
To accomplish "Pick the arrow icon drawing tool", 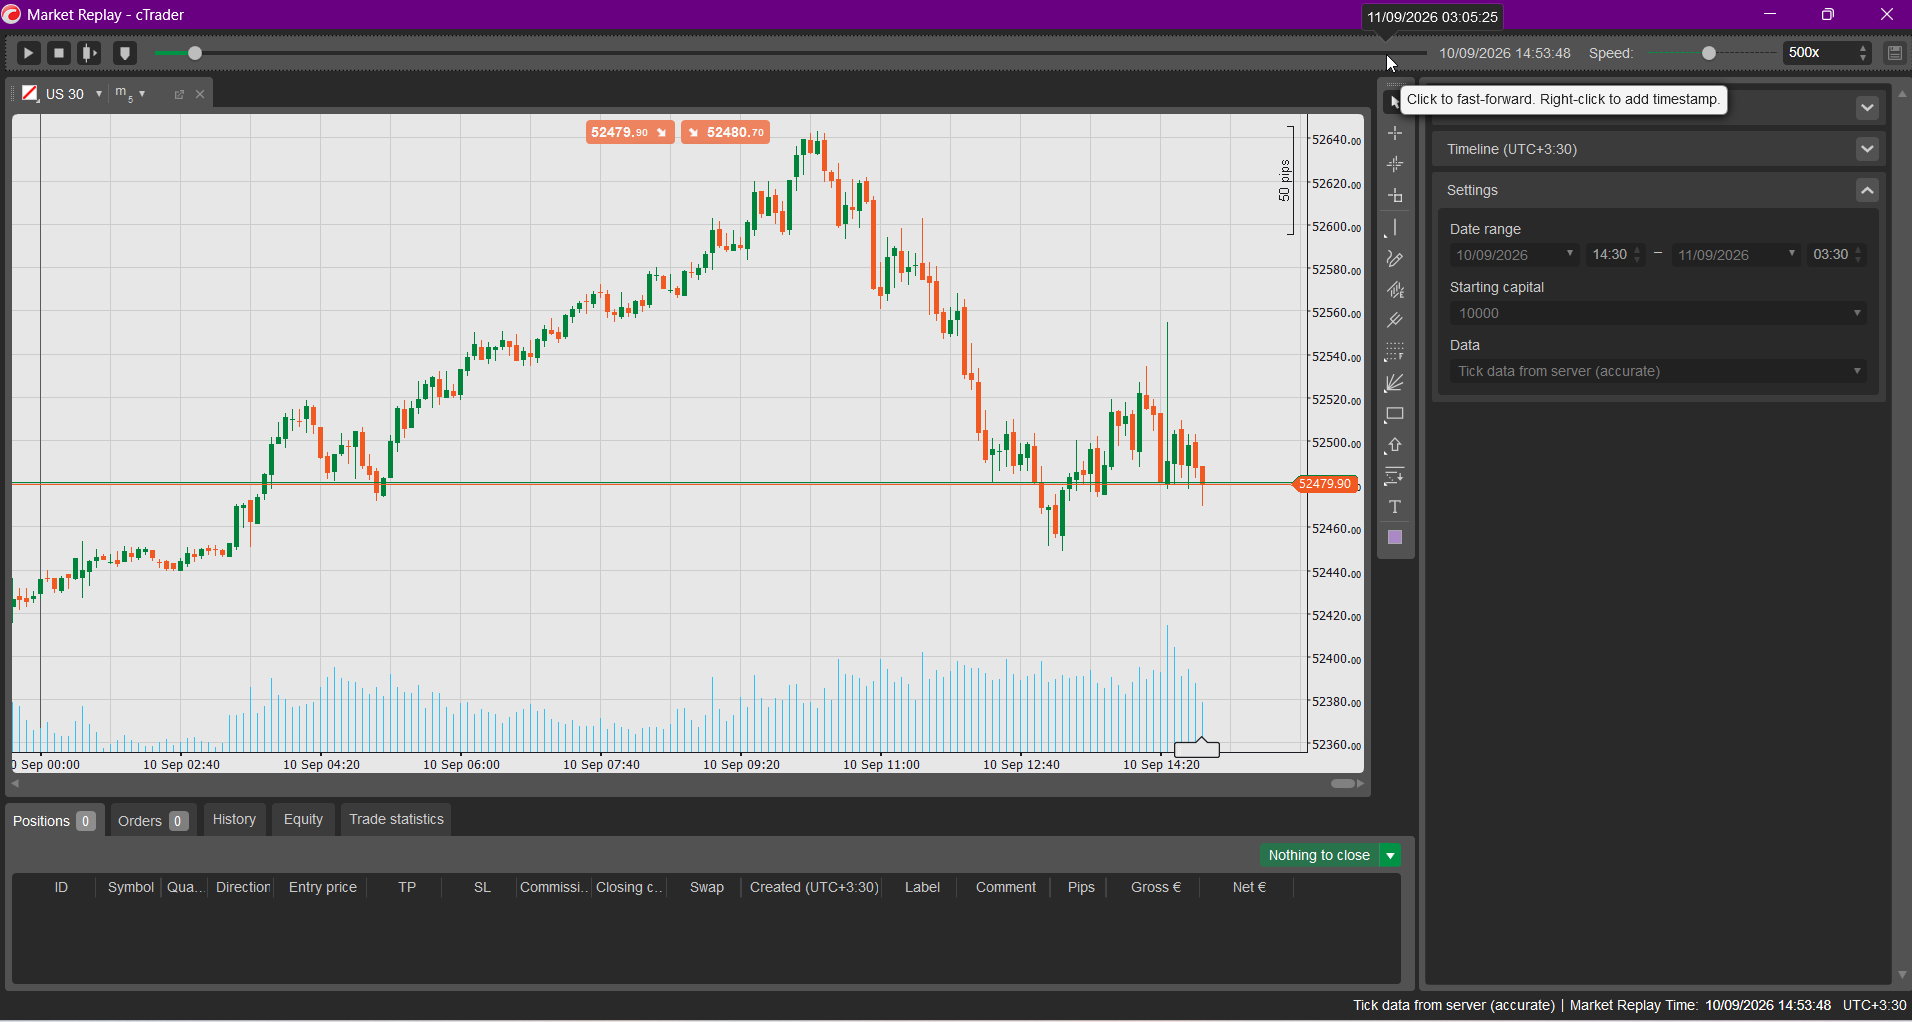I will click(1395, 445).
